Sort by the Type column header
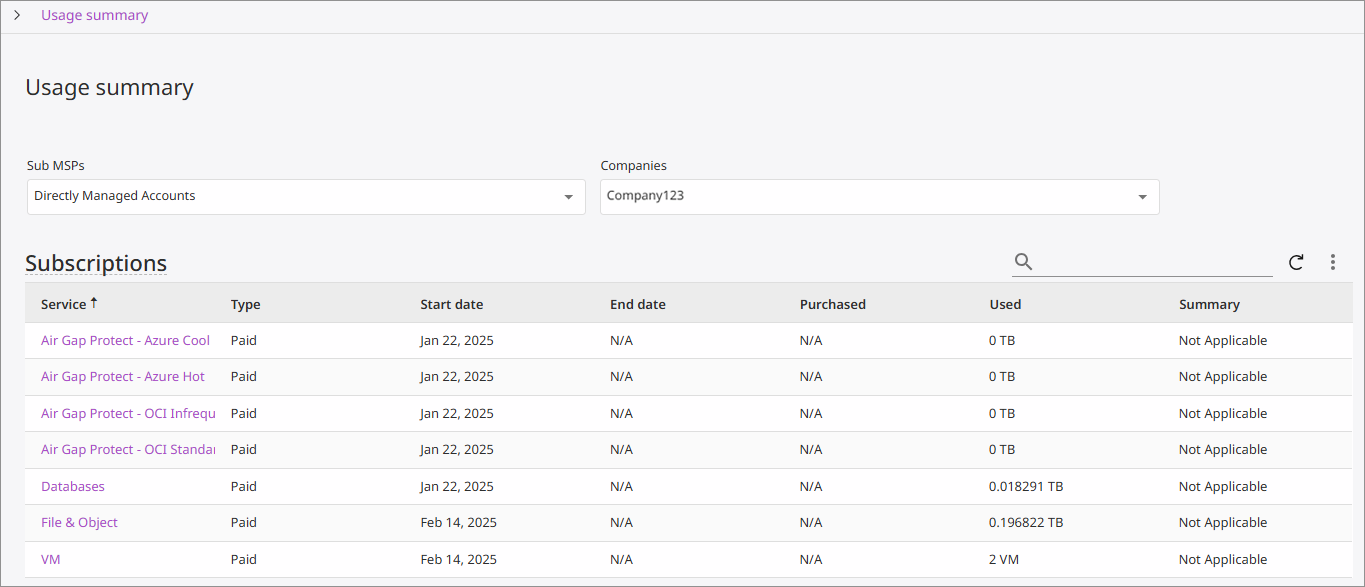 pyautogui.click(x=245, y=305)
